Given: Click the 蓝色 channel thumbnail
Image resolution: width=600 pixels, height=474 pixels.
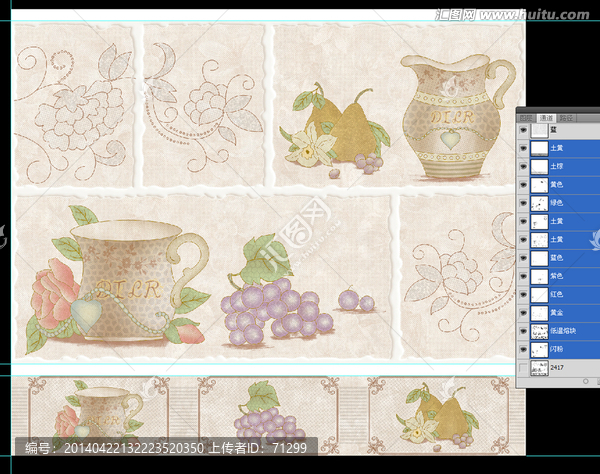Looking at the screenshot, I should (x=539, y=258).
